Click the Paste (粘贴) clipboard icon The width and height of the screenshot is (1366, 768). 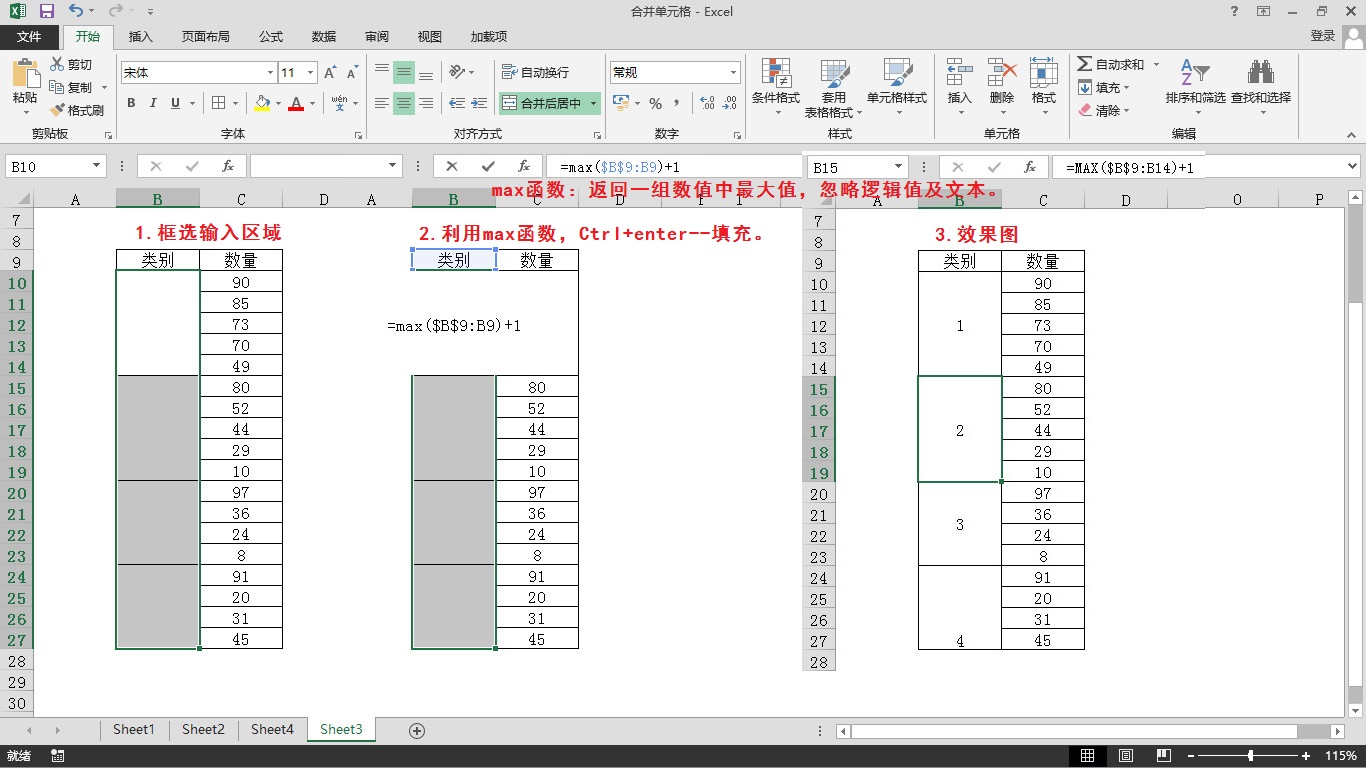tap(25, 73)
